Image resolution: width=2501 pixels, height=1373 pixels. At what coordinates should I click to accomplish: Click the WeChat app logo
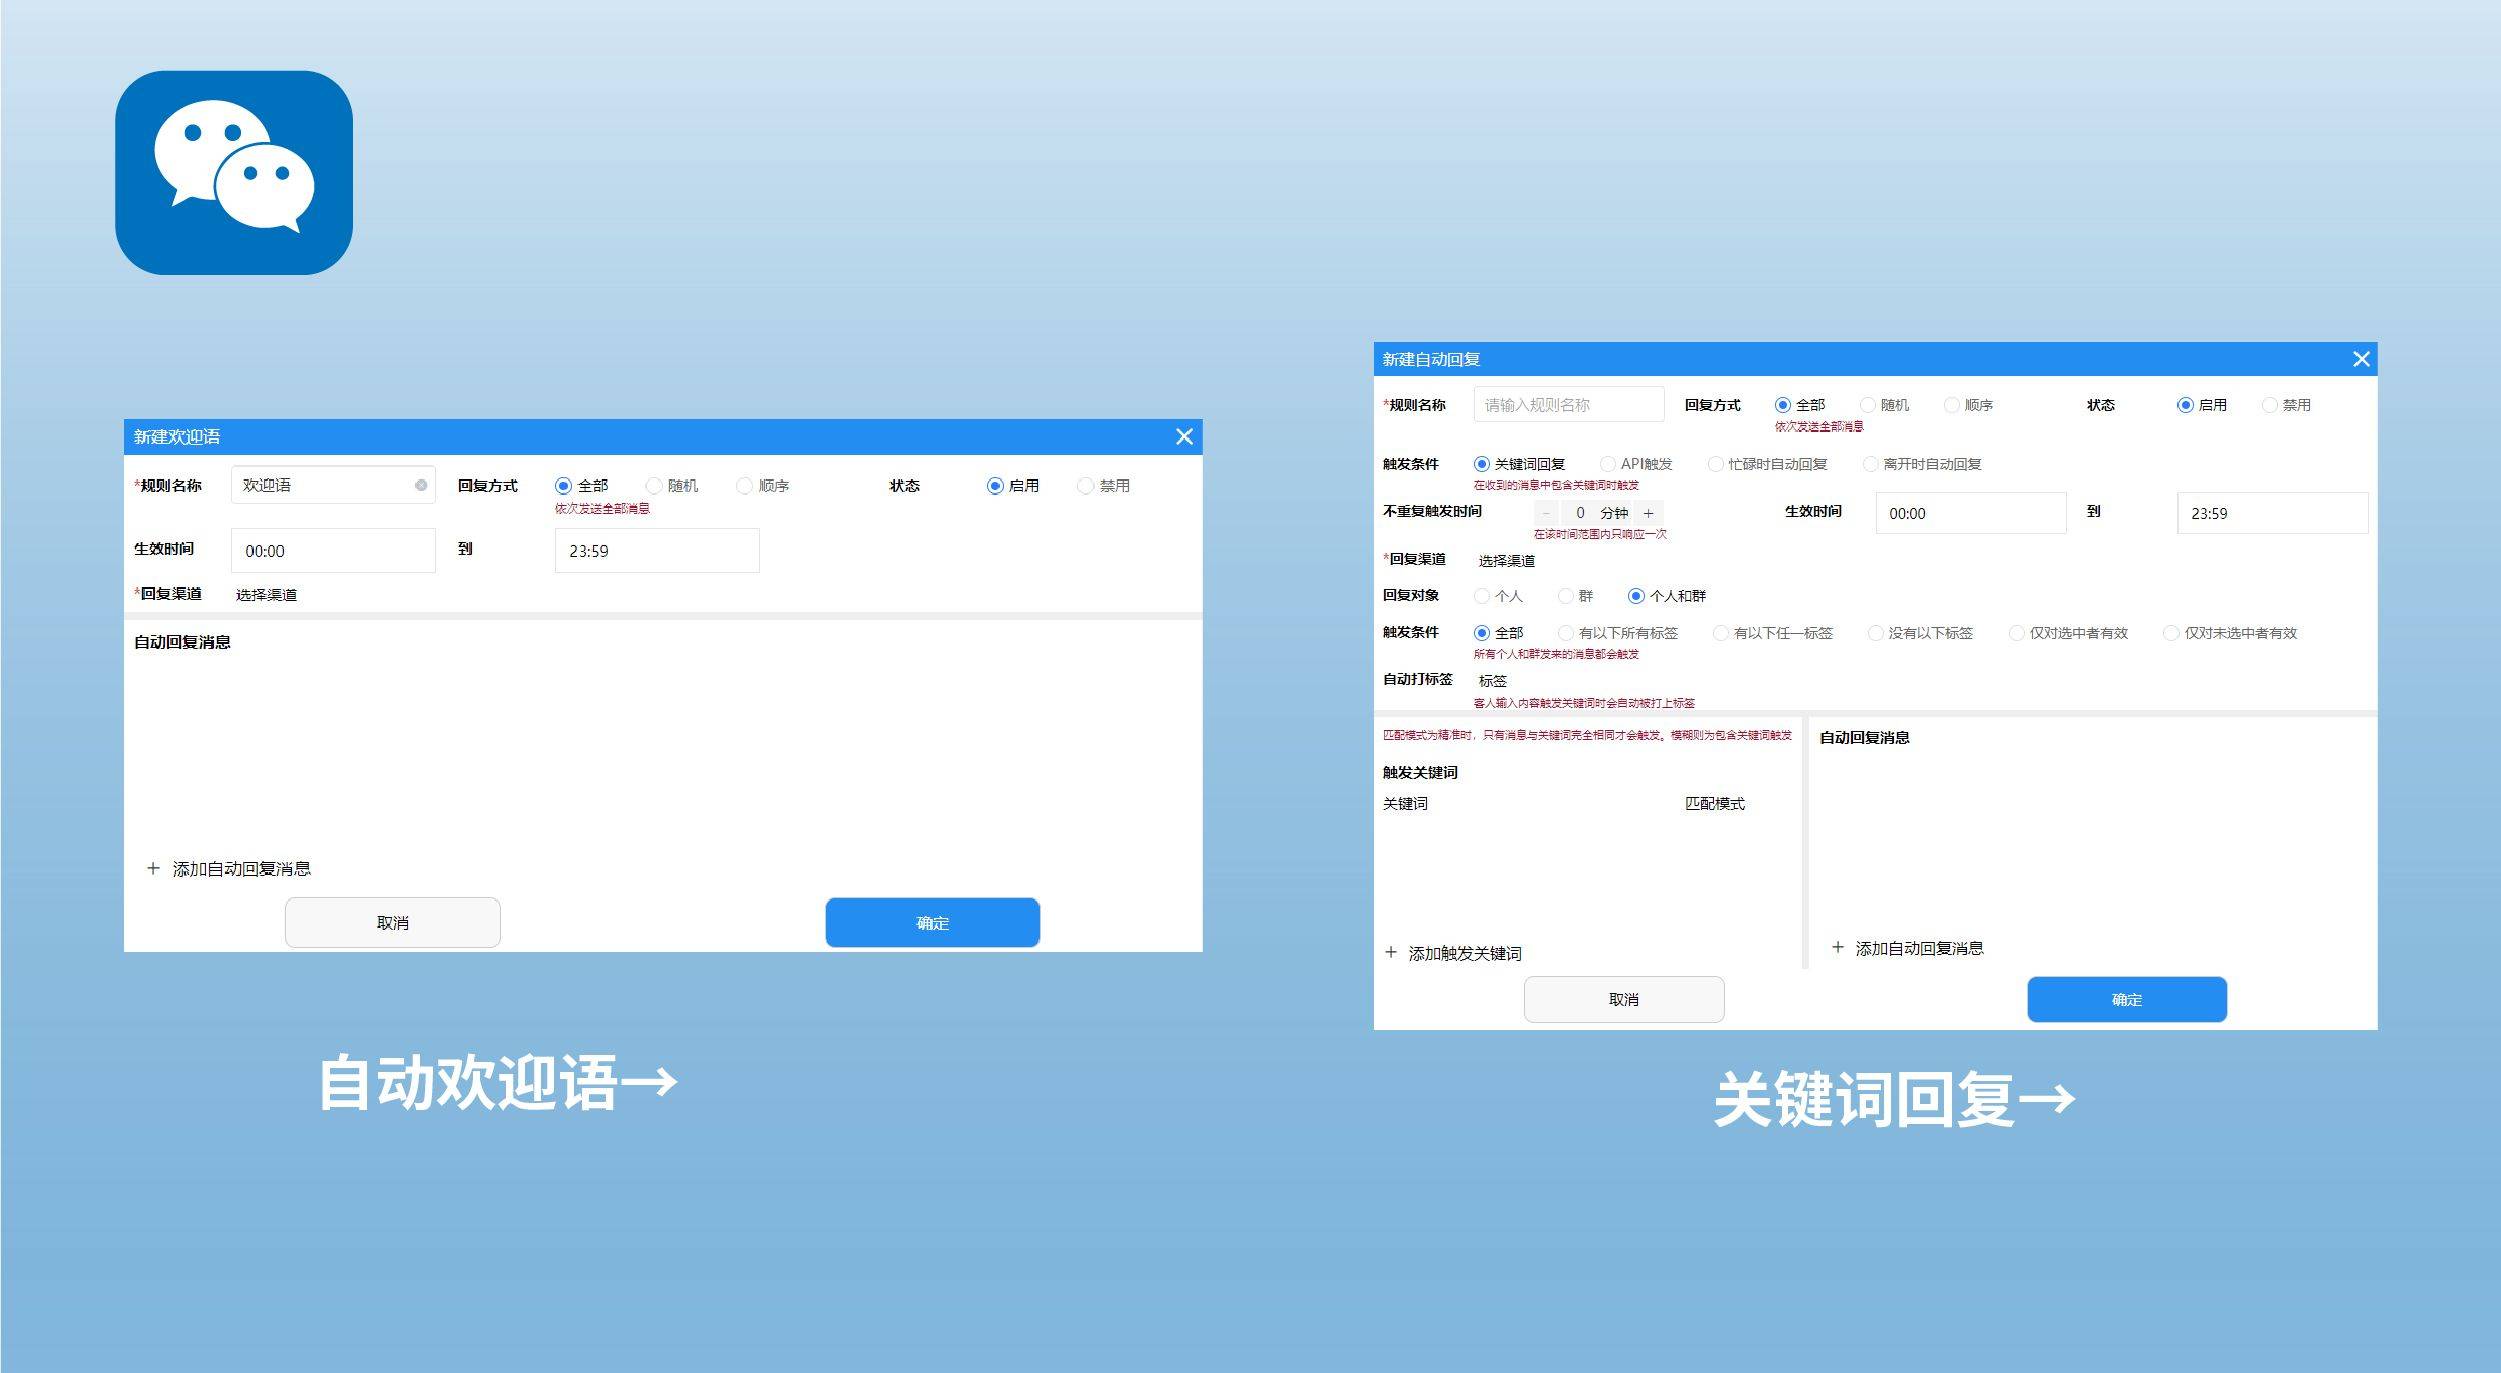pyautogui.click(x=234, y=172)
